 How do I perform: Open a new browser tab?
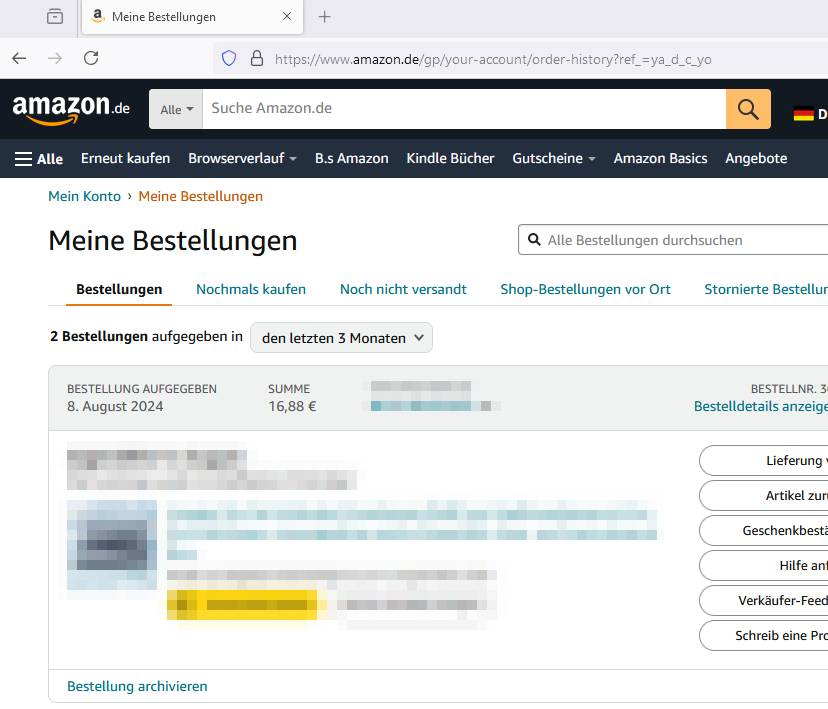coord(325,17)
